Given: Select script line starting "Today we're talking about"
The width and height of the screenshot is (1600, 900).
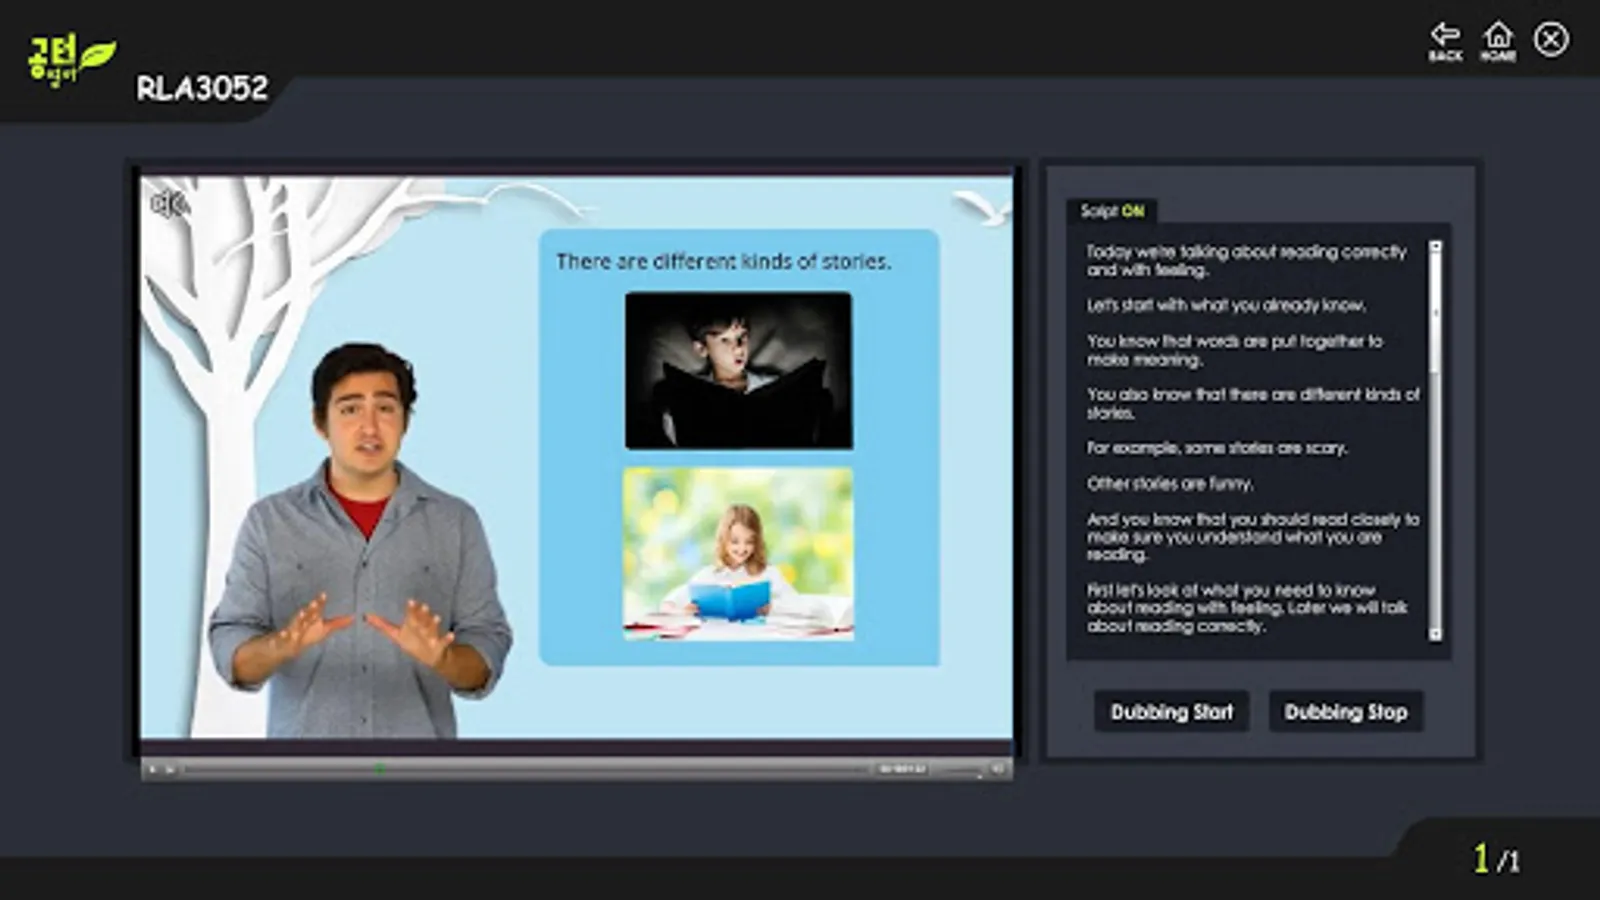Looking at the screenshot, I should pos(1246,261).
